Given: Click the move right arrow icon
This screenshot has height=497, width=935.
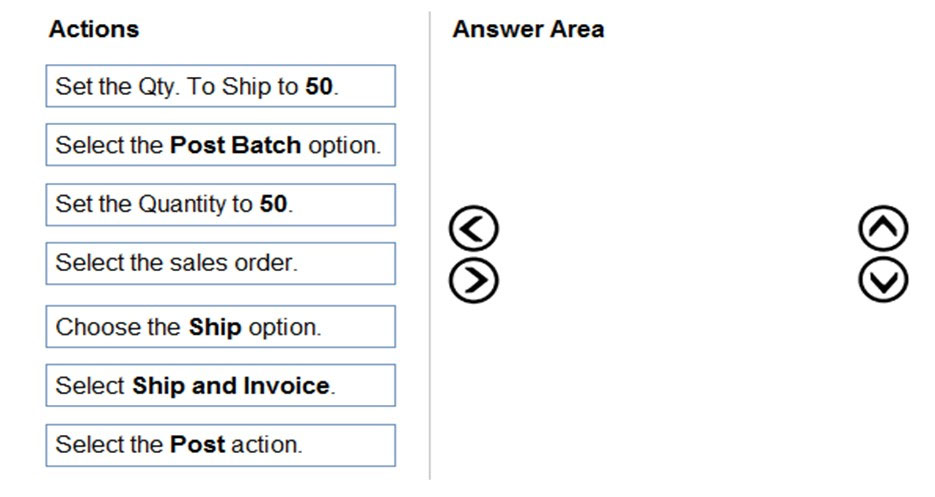Looking at the screenshot, I should click(x=473, y=281).
